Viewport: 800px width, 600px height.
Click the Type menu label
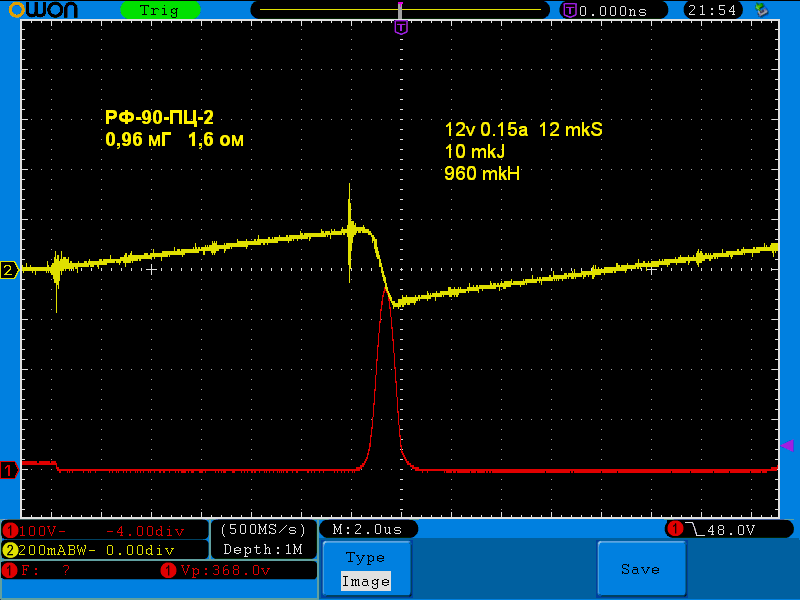(x=365, y=557)
